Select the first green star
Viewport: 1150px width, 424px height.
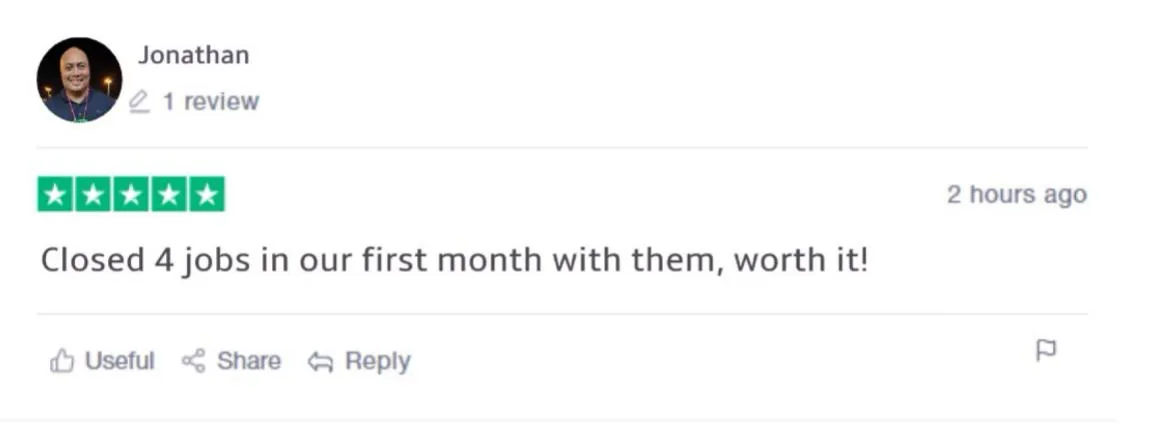tap(55, 194)
